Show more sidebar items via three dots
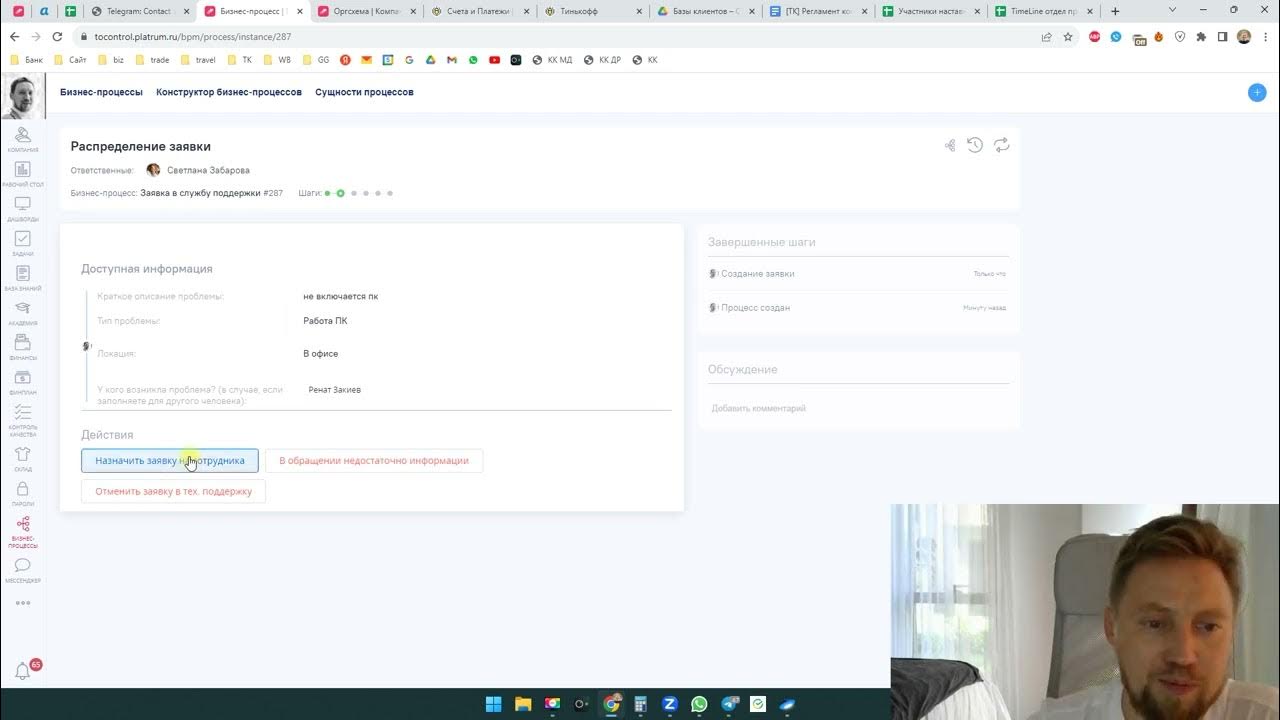This screenshot has width=1280, height=720. point(23,603)
